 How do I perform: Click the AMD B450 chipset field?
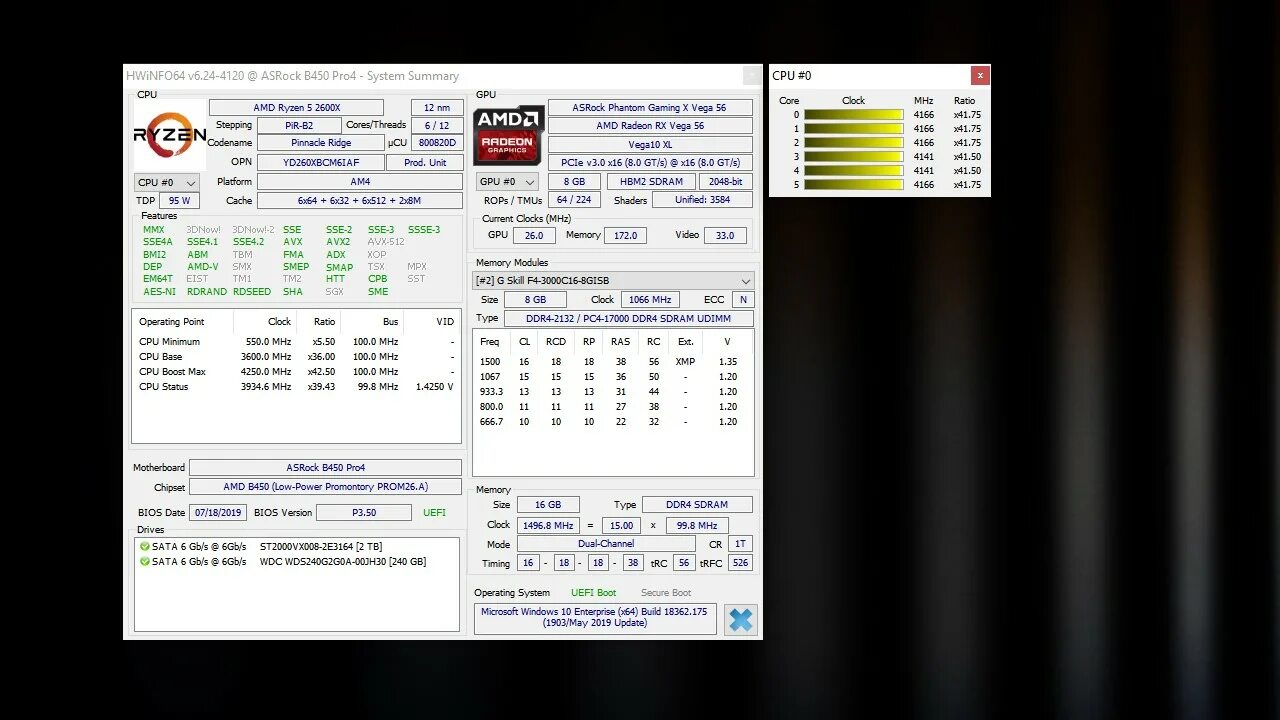(325, 487)
